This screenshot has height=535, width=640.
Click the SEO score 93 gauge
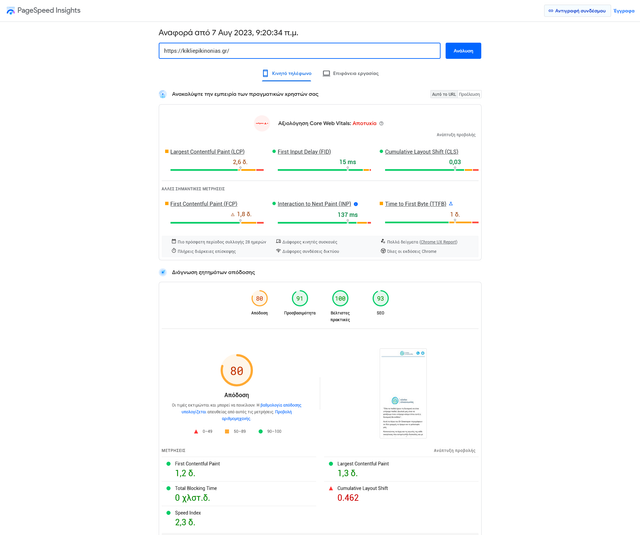tap(380, 298)
